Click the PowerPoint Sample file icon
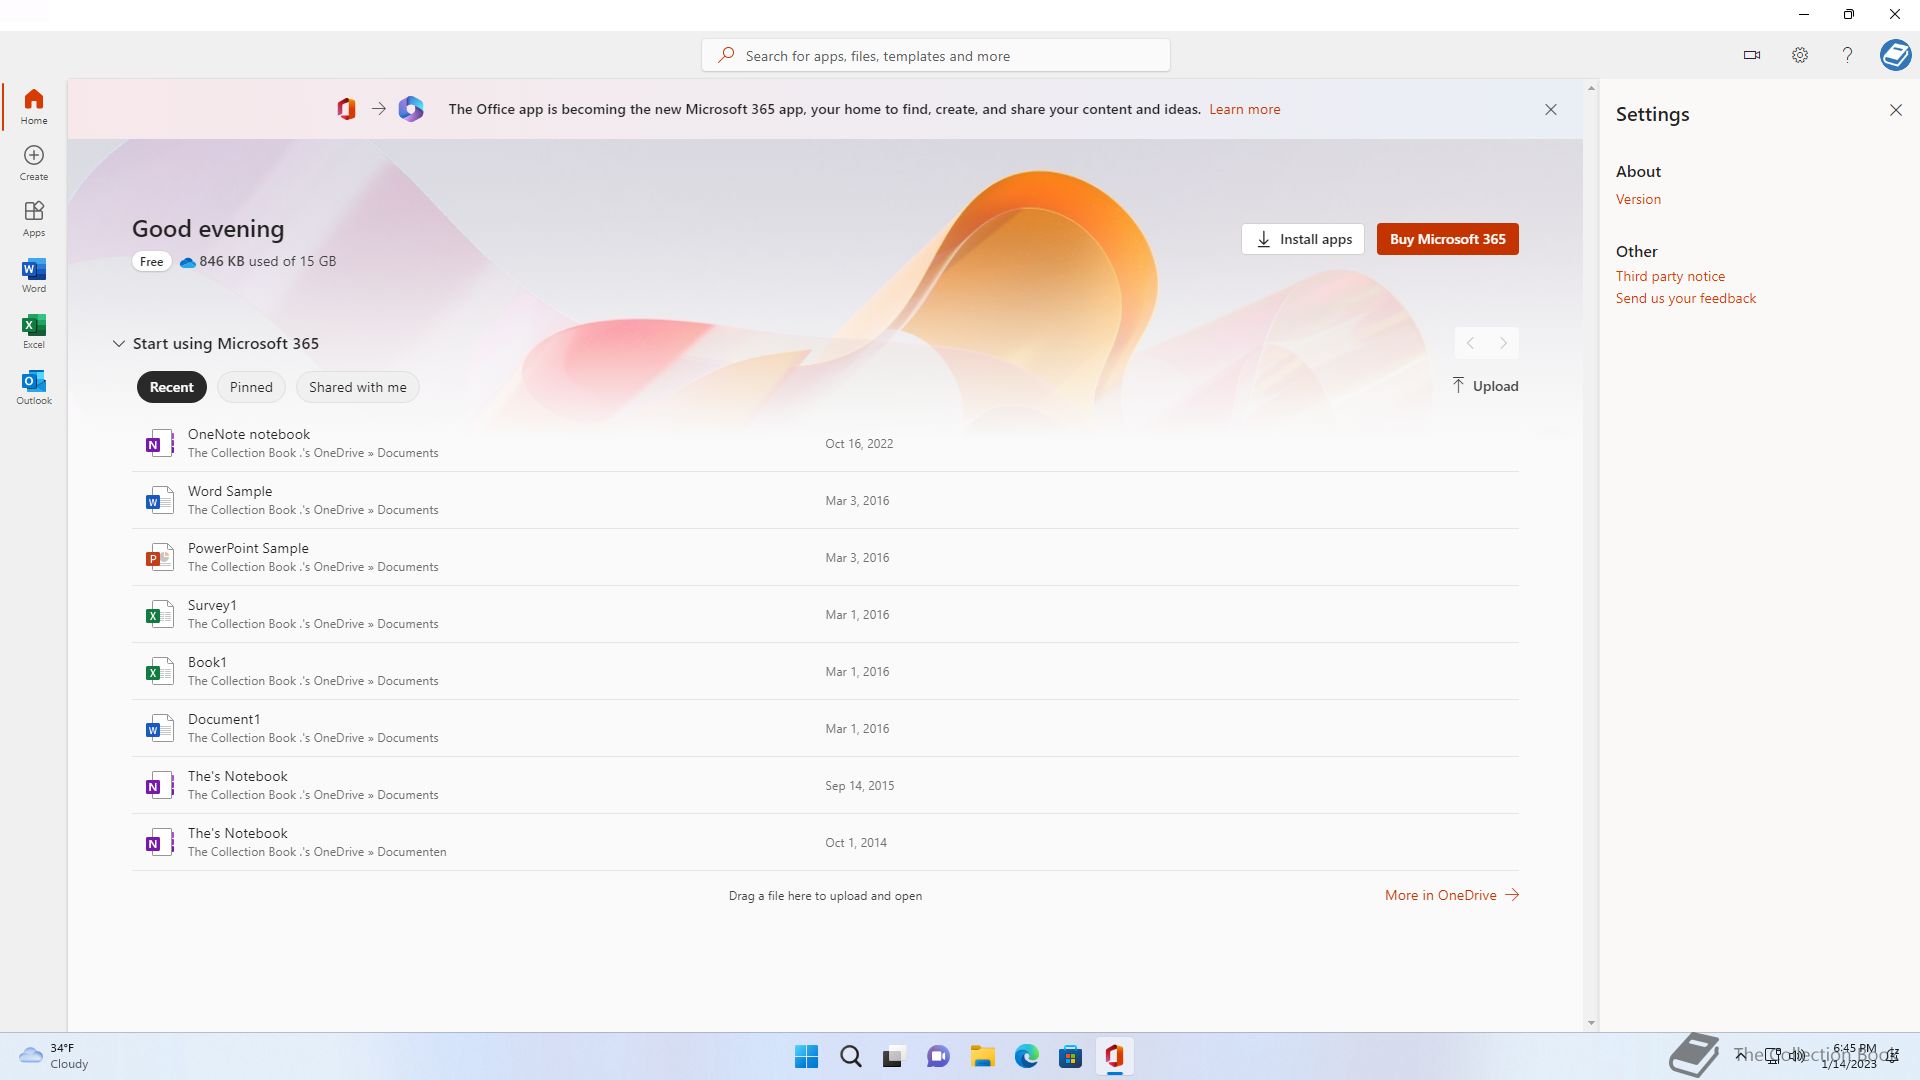This screenshot has height=1080, width=1920. click(x=159, y=557)
